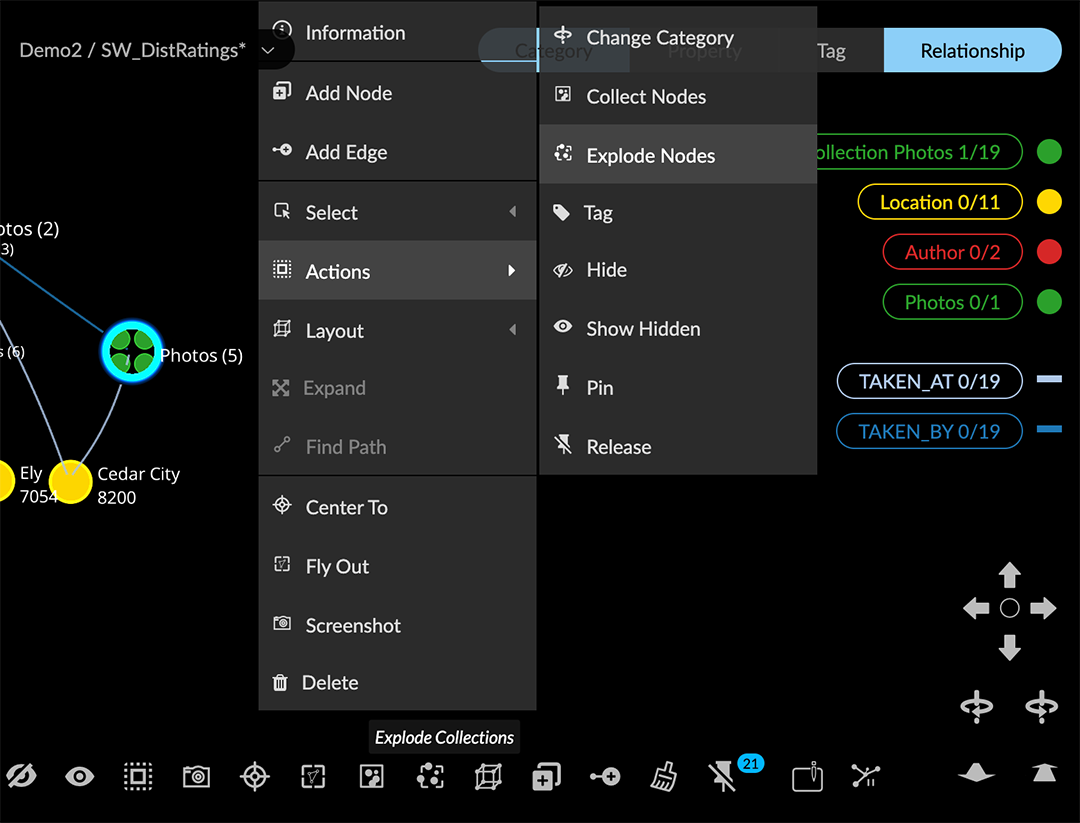Image resolution: width=1080 pixels, height=823 pixels.
Task: Click the add edge icon in bottom toolbar
Action: coord(605,776)
